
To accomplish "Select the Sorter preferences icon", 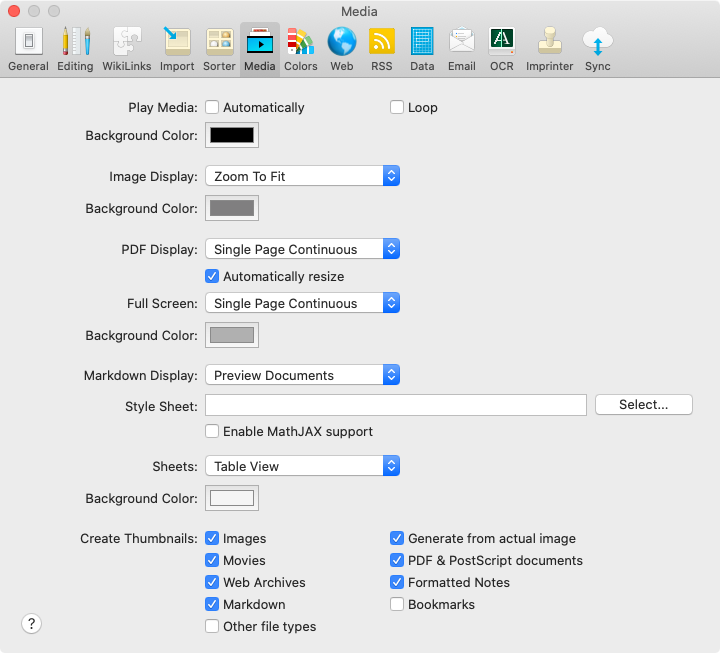I will pyautogui.click(x=220, y=49).
